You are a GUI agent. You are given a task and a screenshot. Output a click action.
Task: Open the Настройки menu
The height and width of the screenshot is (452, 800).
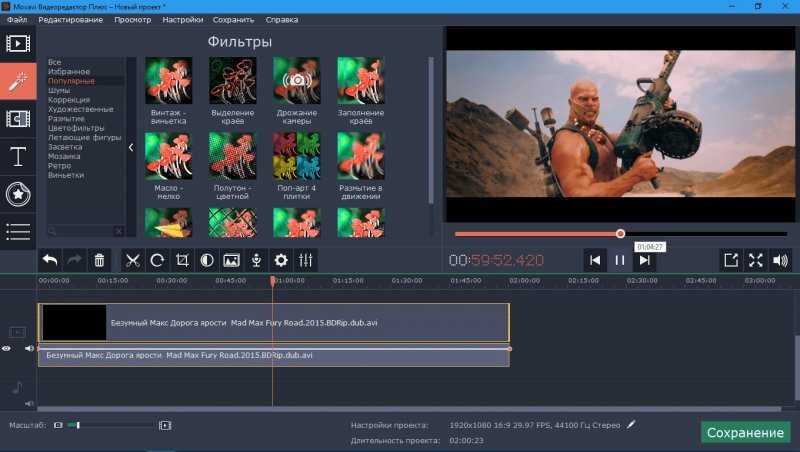click(183, 20)
